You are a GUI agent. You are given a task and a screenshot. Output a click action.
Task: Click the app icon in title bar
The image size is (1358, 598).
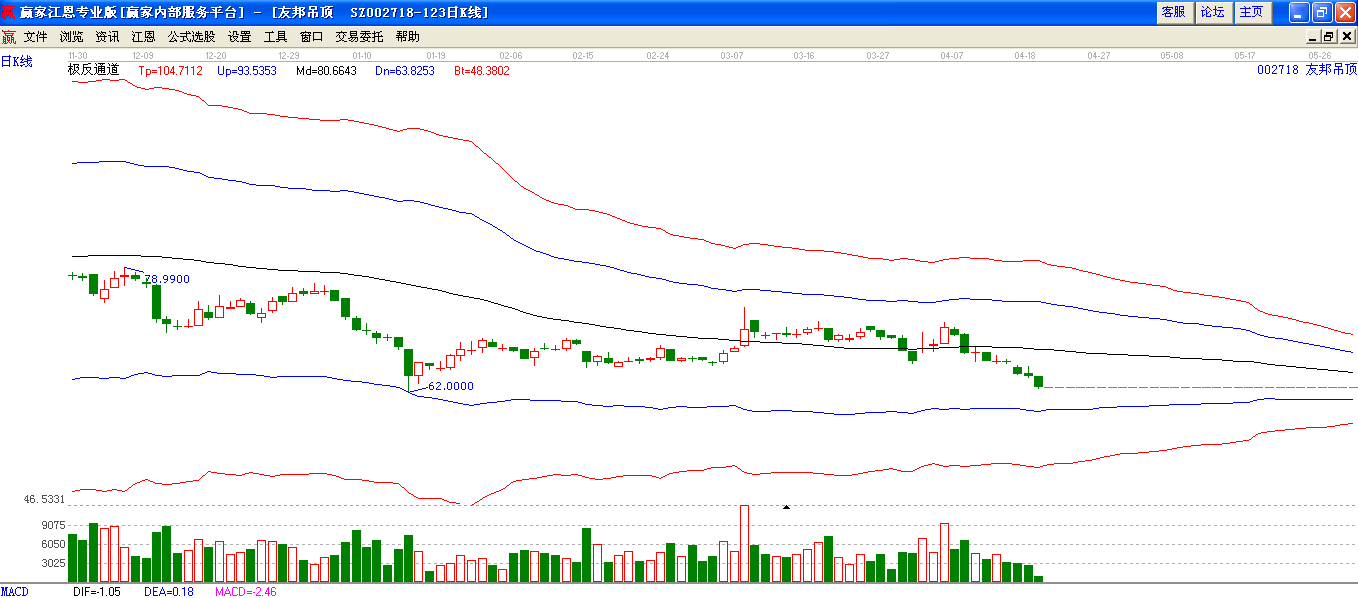(9, 12)
